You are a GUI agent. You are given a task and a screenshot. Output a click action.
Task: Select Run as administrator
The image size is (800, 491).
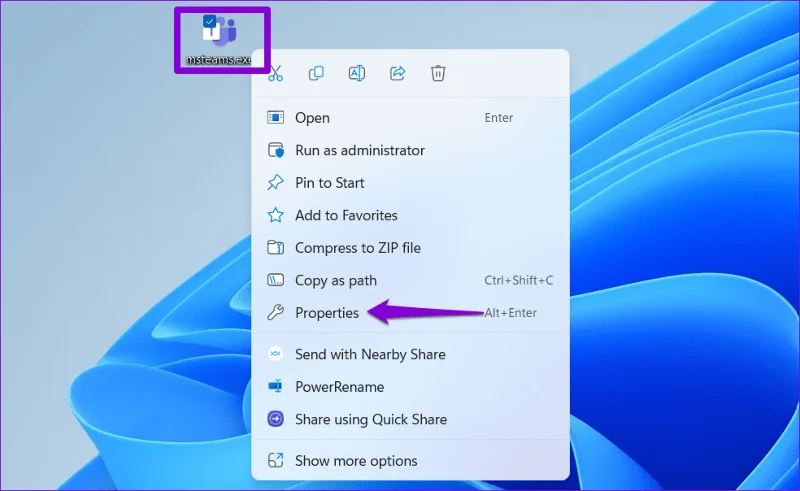click(411, 151)
